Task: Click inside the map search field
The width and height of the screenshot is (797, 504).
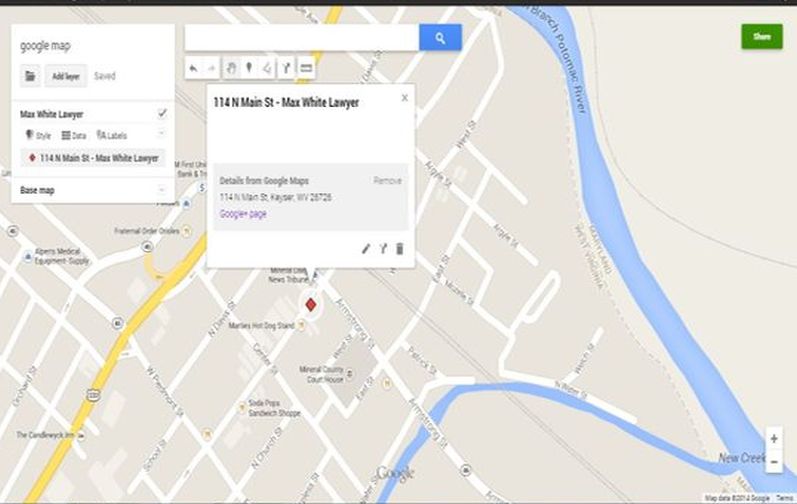Action: (301, 38)
